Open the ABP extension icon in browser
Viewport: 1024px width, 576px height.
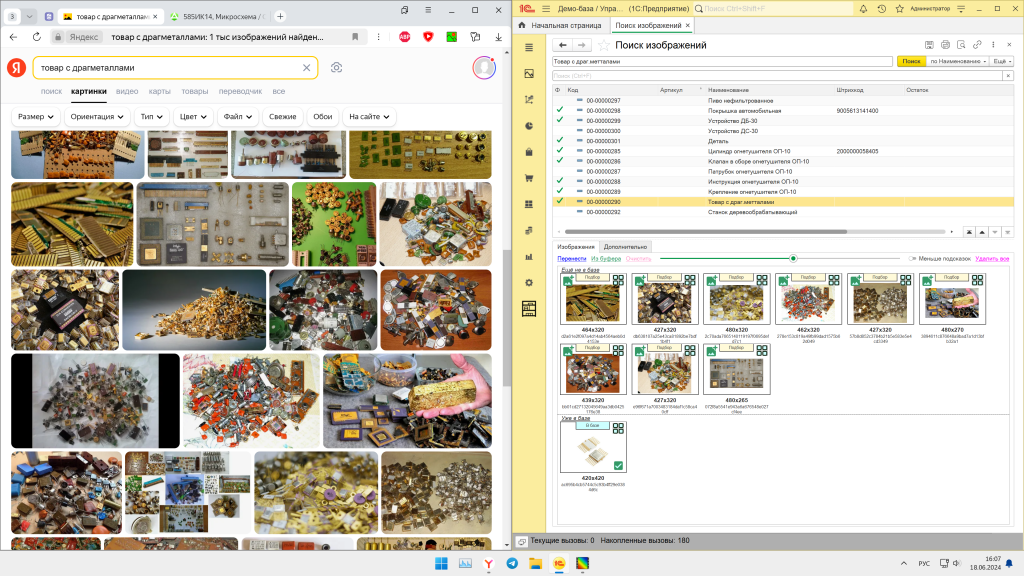point(405,36)
